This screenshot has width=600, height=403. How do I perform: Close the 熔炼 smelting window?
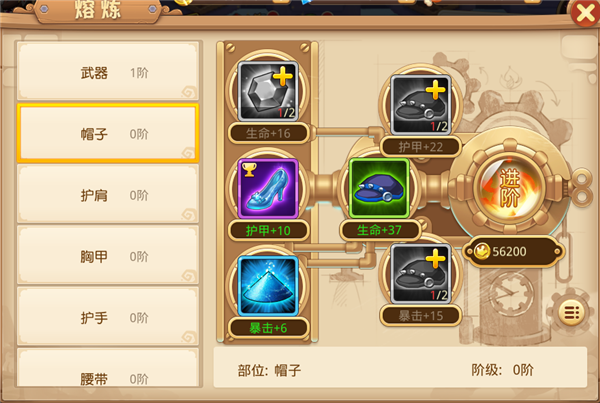(x=585, y=13)
